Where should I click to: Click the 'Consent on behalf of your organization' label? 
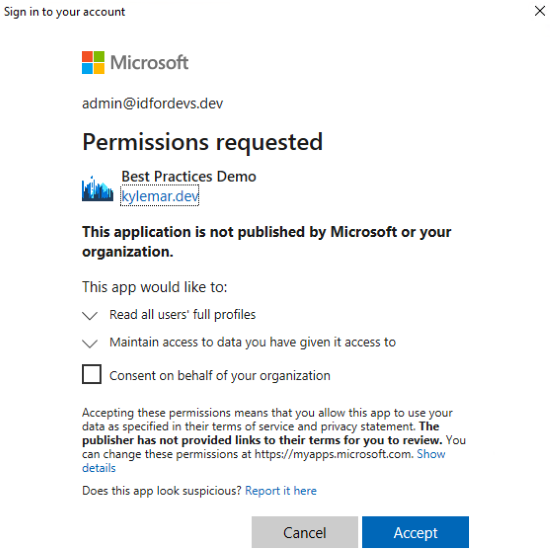220,376
